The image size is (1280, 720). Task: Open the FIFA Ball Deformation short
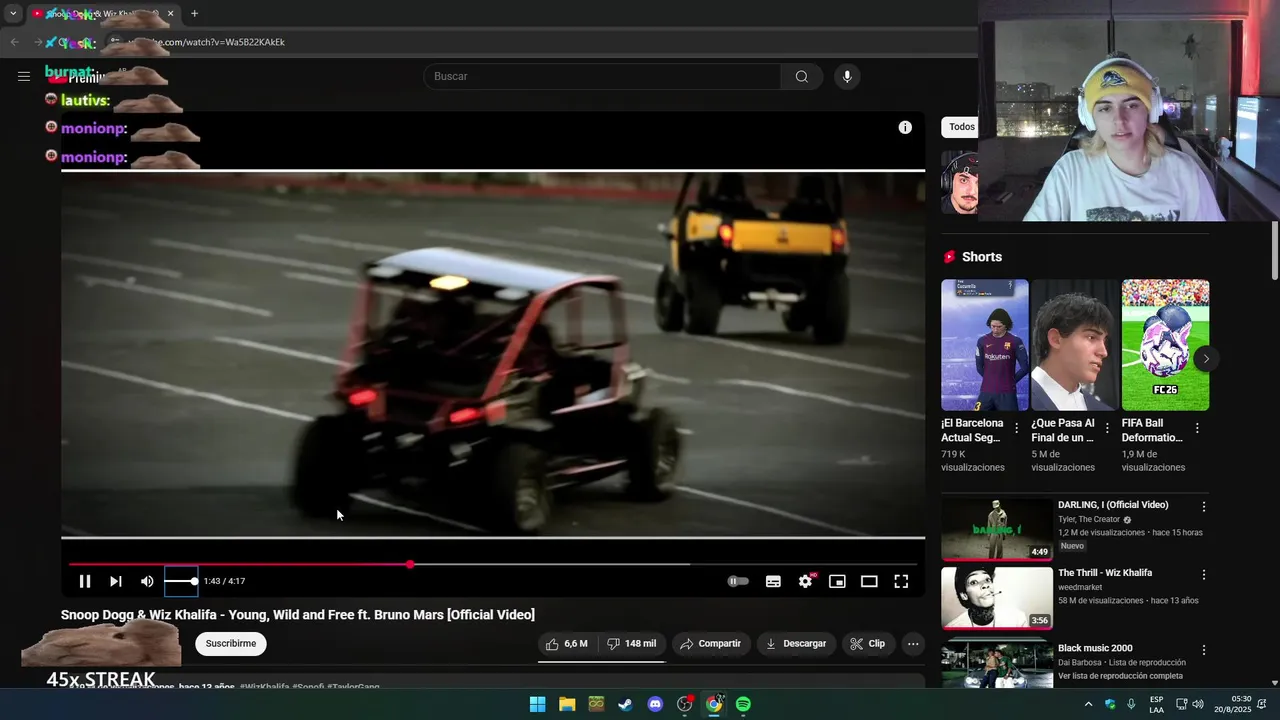pyautogui.click(x=1165, y=345)
